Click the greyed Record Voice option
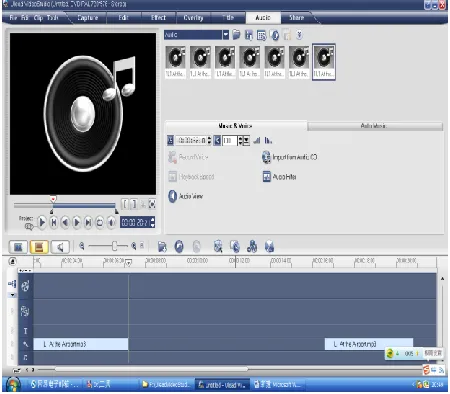This screenshot has height=394, width=450. point(188,157)
